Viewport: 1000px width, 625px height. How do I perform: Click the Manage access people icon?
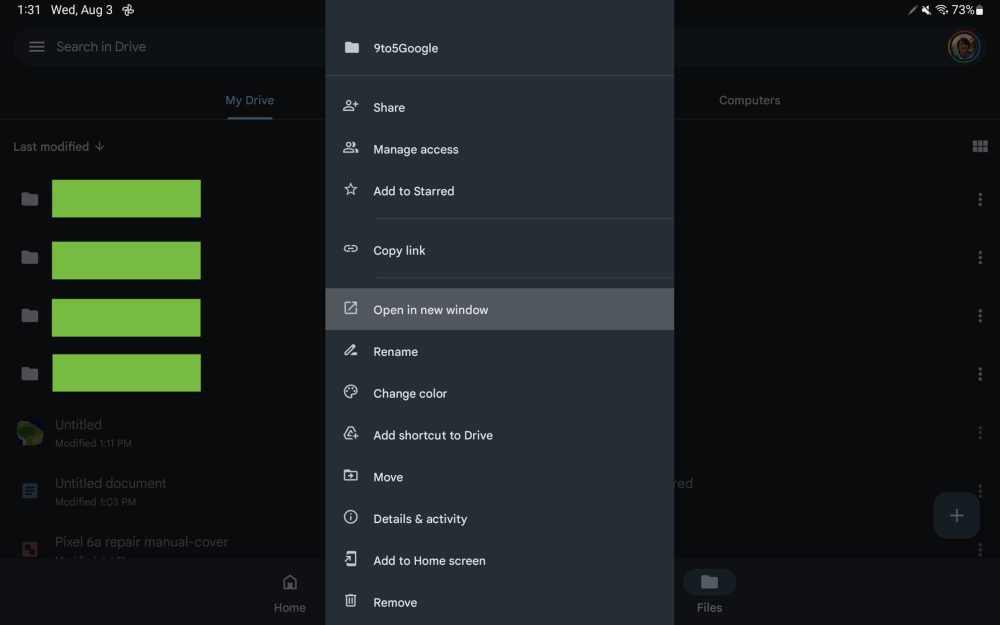351,148
